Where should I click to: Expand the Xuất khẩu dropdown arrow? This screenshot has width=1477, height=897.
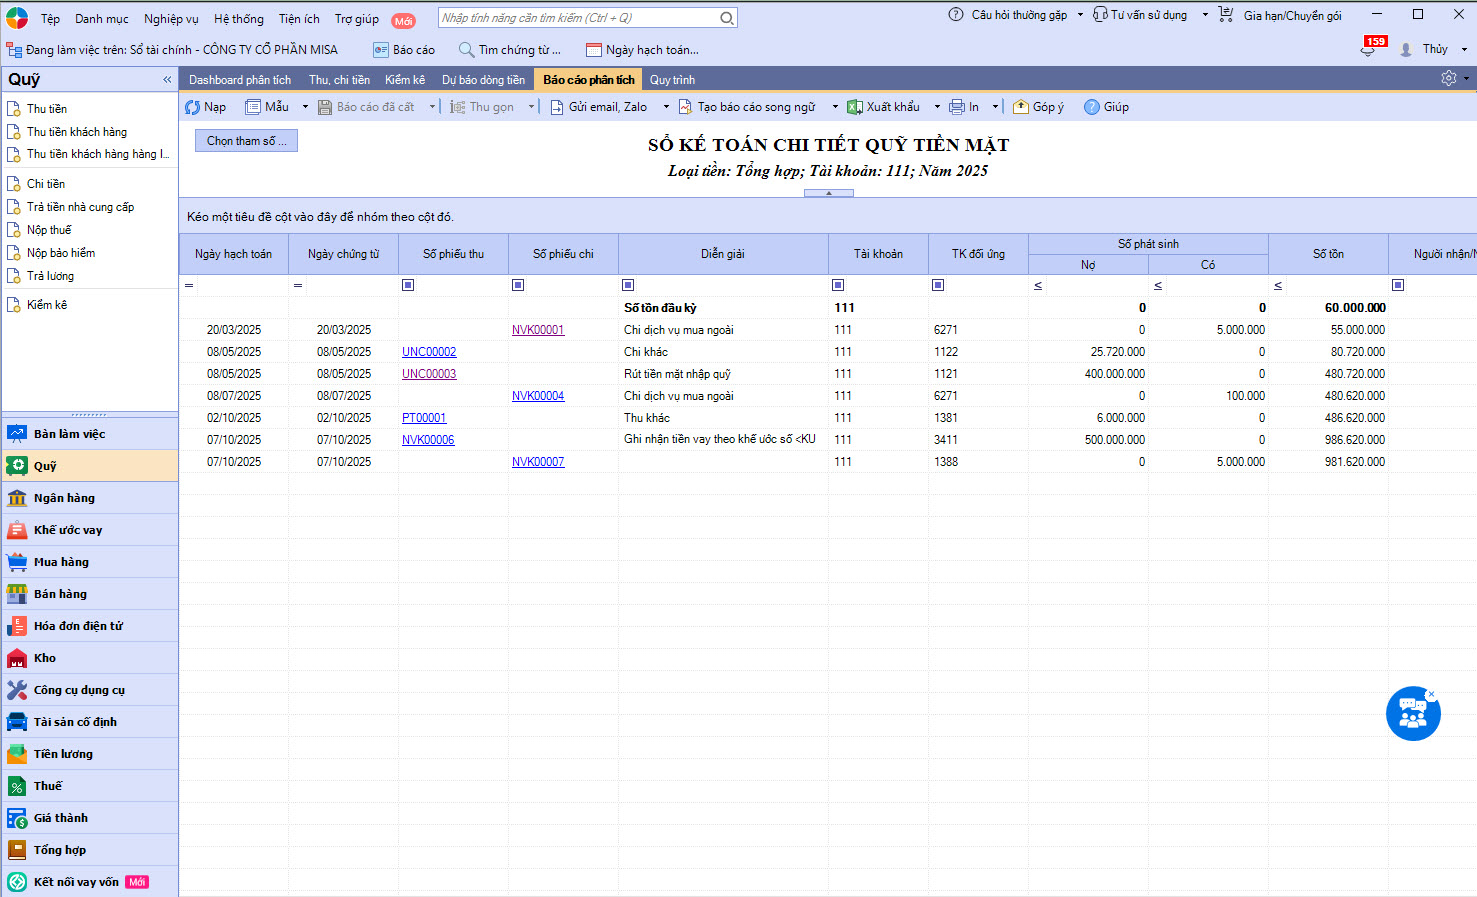point(937,107)
